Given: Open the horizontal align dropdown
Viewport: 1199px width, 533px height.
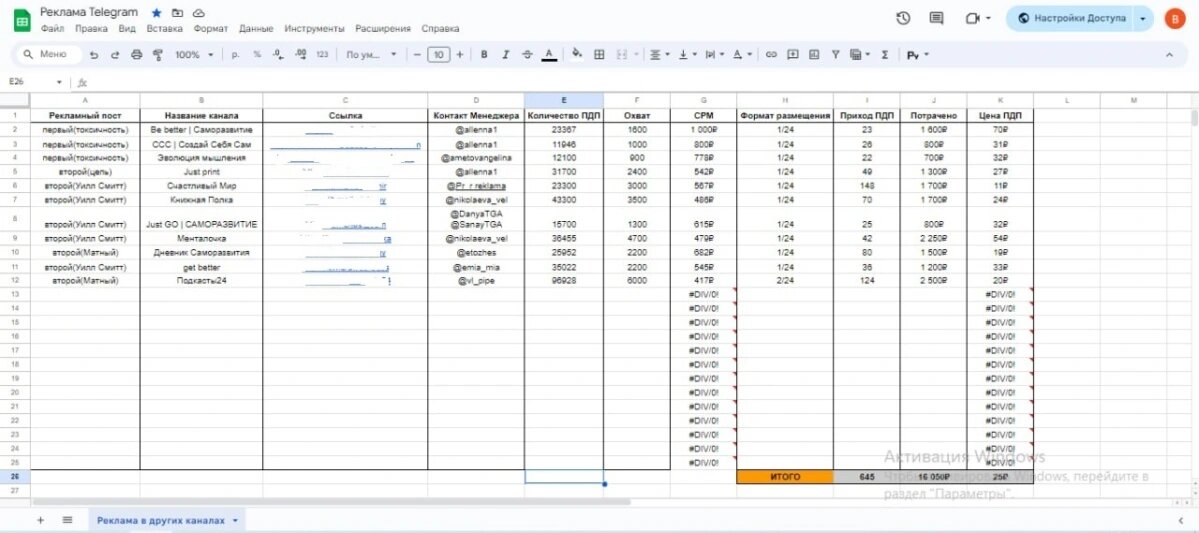Looking at the screenshot, I should tap(659, 54).
